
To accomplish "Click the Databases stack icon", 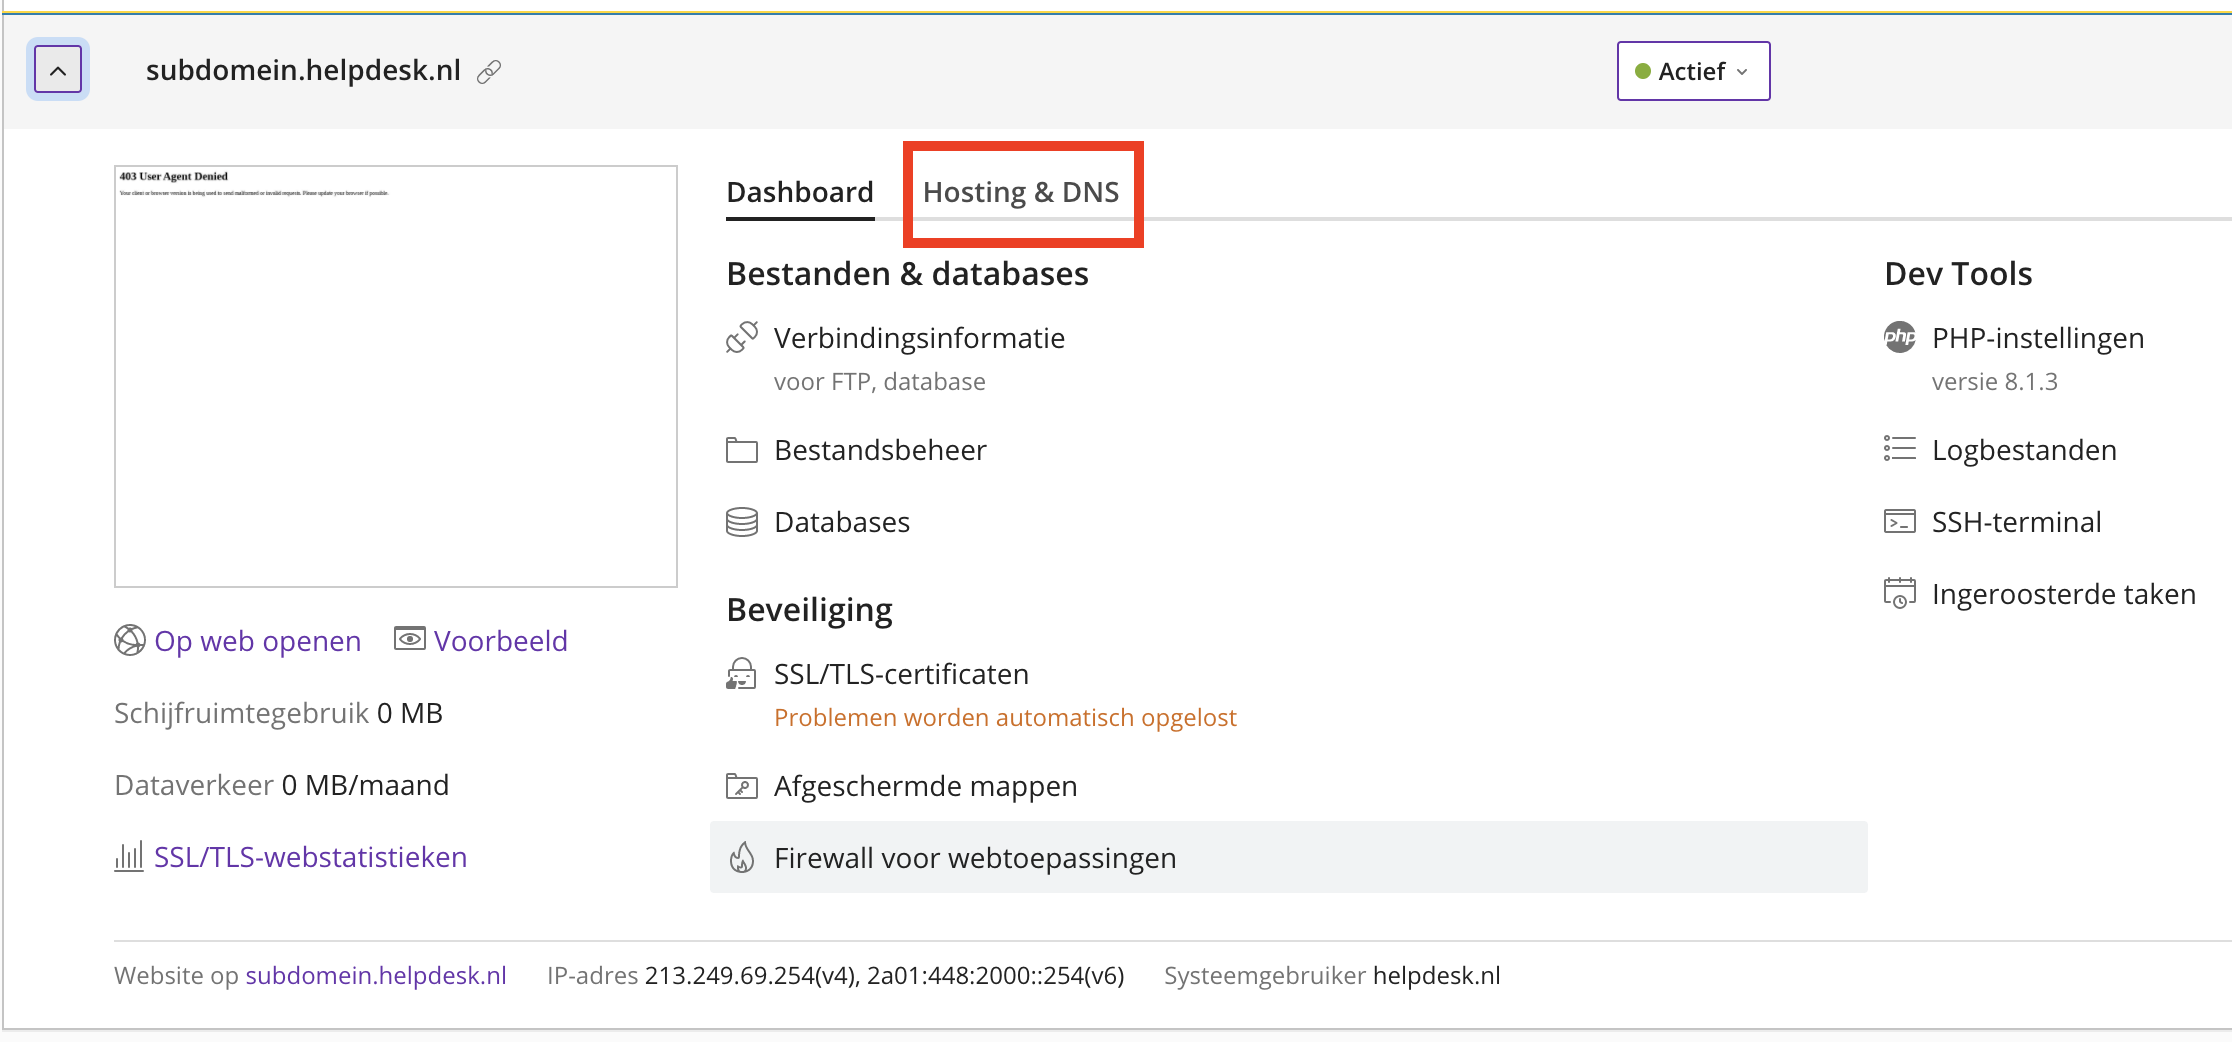I will [x=742, y=522].
